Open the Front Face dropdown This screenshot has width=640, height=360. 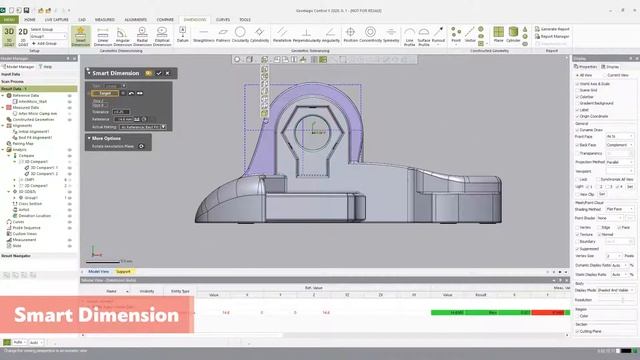[x=620, y=136]
